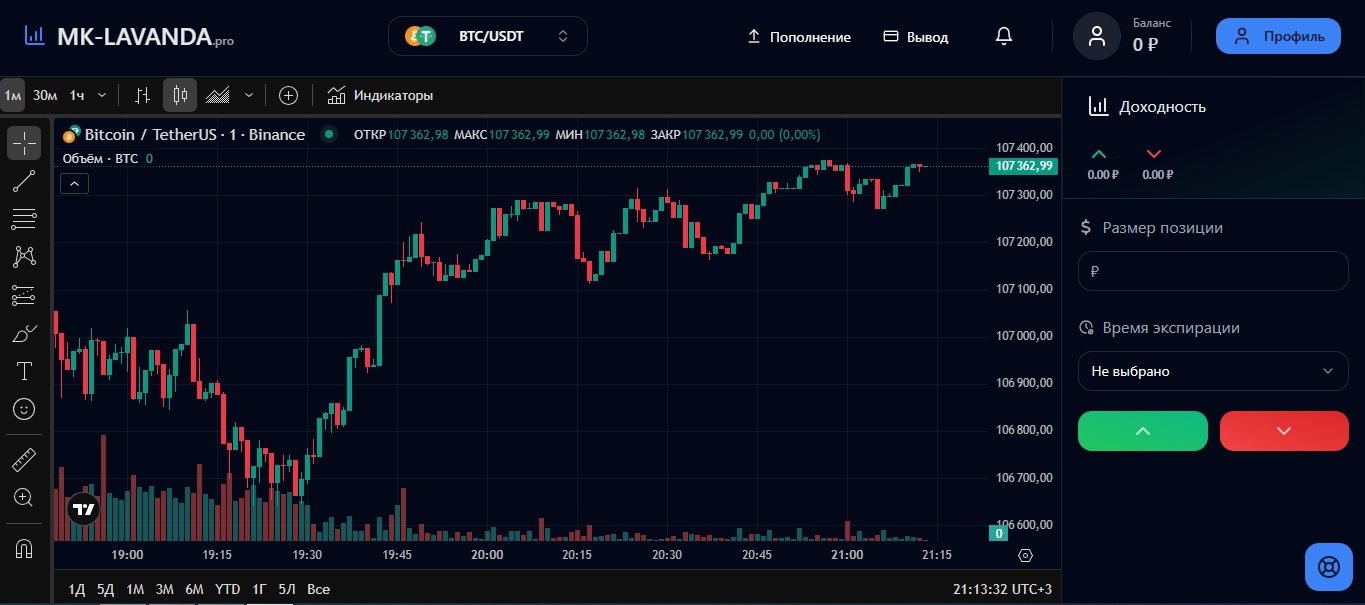The height and width of the screenshot is (605, 1365).
Task: Click the user avatar icon
Action: coord(1097,37)
